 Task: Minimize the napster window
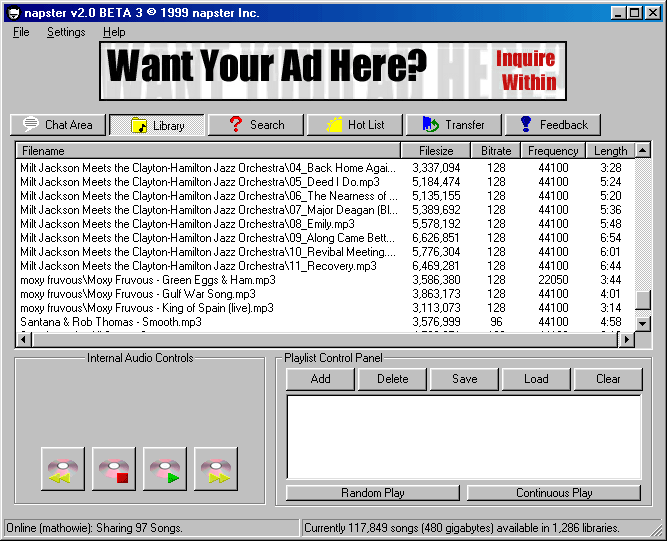coord(618,13)
